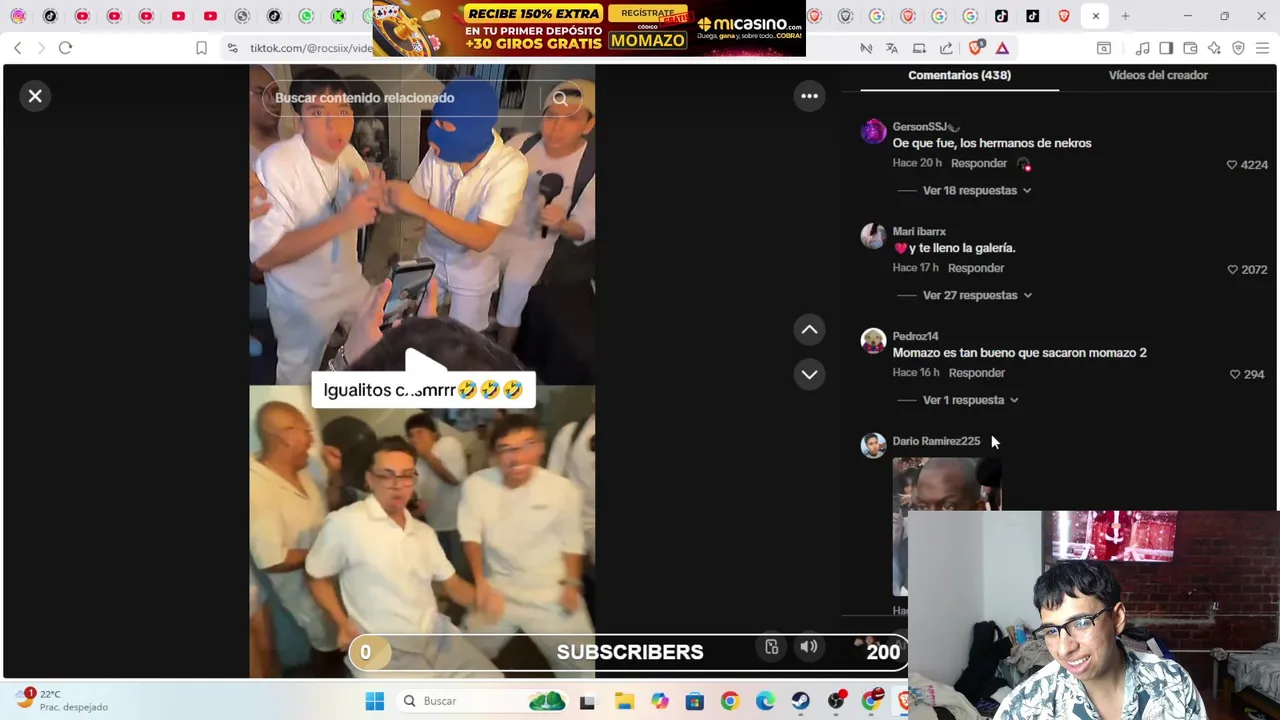Bookmark this page with bookmark icon

coord(201,48)
